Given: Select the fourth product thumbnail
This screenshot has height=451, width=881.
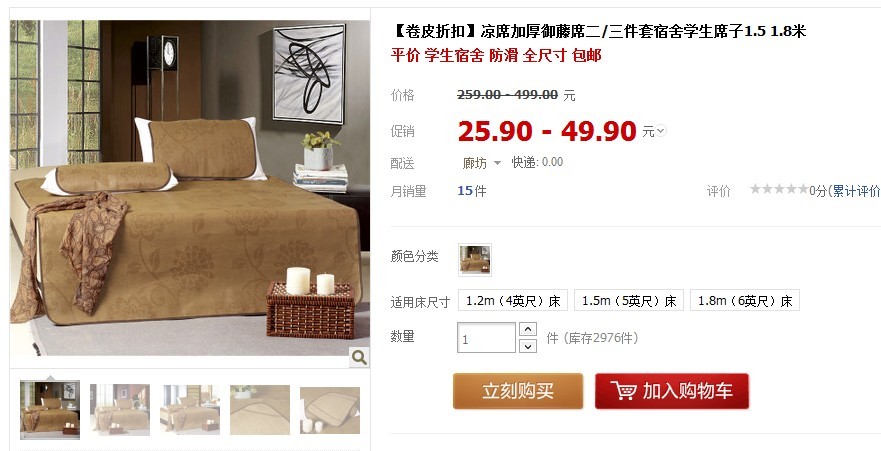Looking at the screenshot, I should point(260,409).
